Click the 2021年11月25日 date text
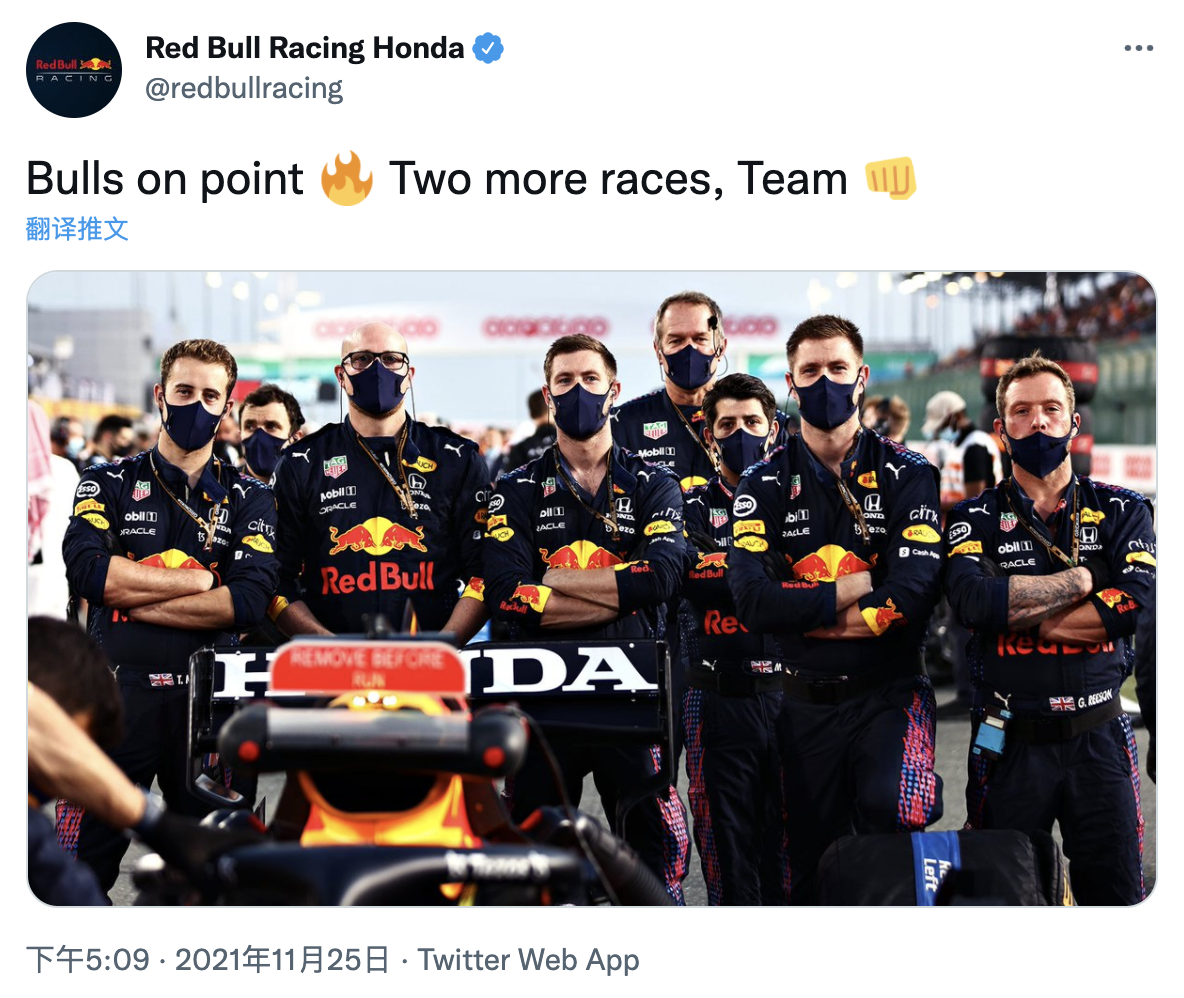The height and width of the screenshot is (998, 1184). 282,961
